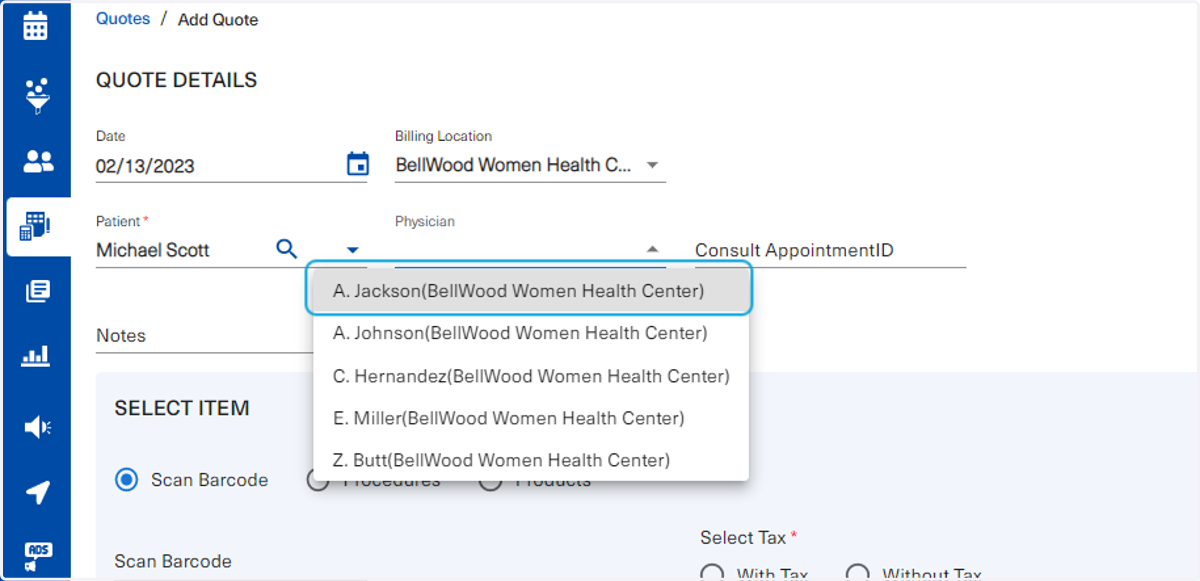Viewport: 1200px width, 581px height.
Task: Open the paper plane navigation sidebar icon
Action: [x=37, y=492]
